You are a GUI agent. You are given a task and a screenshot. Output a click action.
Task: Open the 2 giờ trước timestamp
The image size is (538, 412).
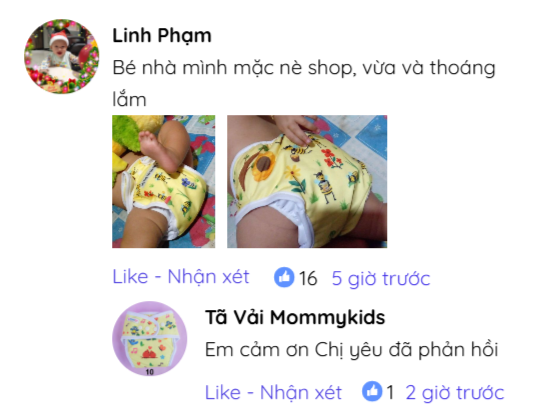pos(455,392)
